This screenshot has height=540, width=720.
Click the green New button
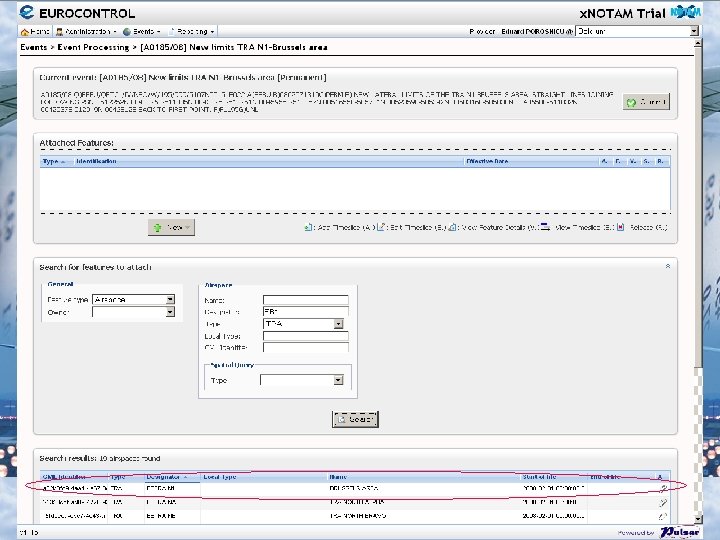pyautogui.click(x=171, y=227)
